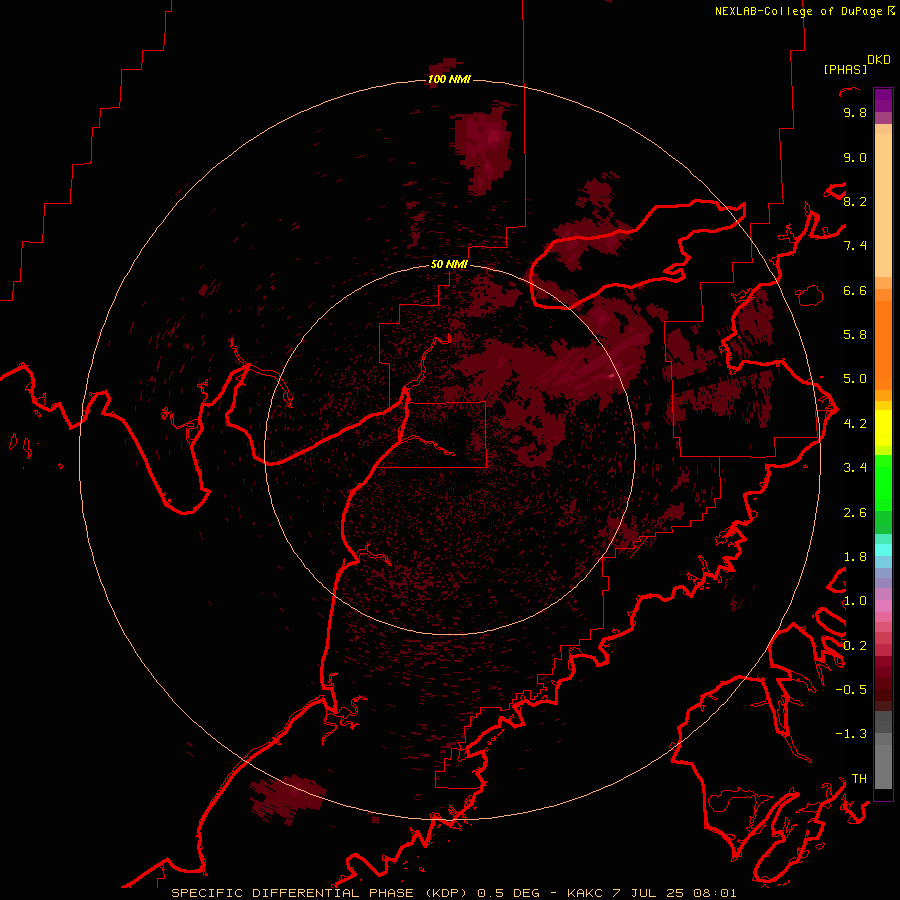Select the -1.3 scale value
The width and height of the screenshot is (900, 900).
851,734
